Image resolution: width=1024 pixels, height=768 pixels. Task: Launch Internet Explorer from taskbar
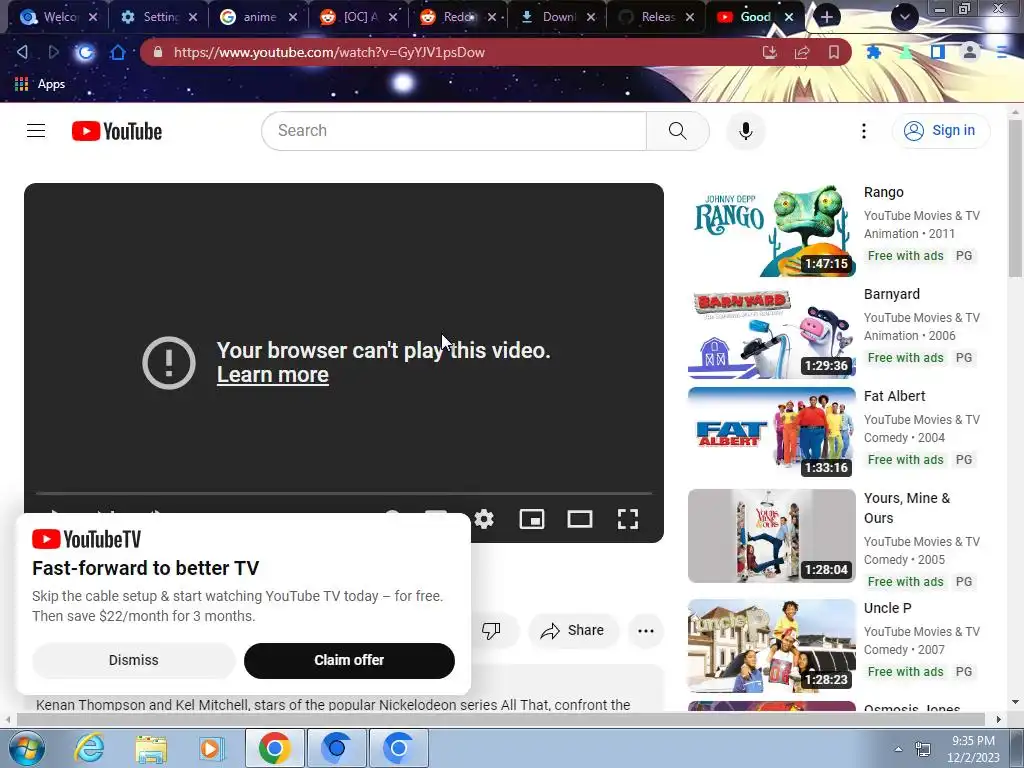coord(89,748)
